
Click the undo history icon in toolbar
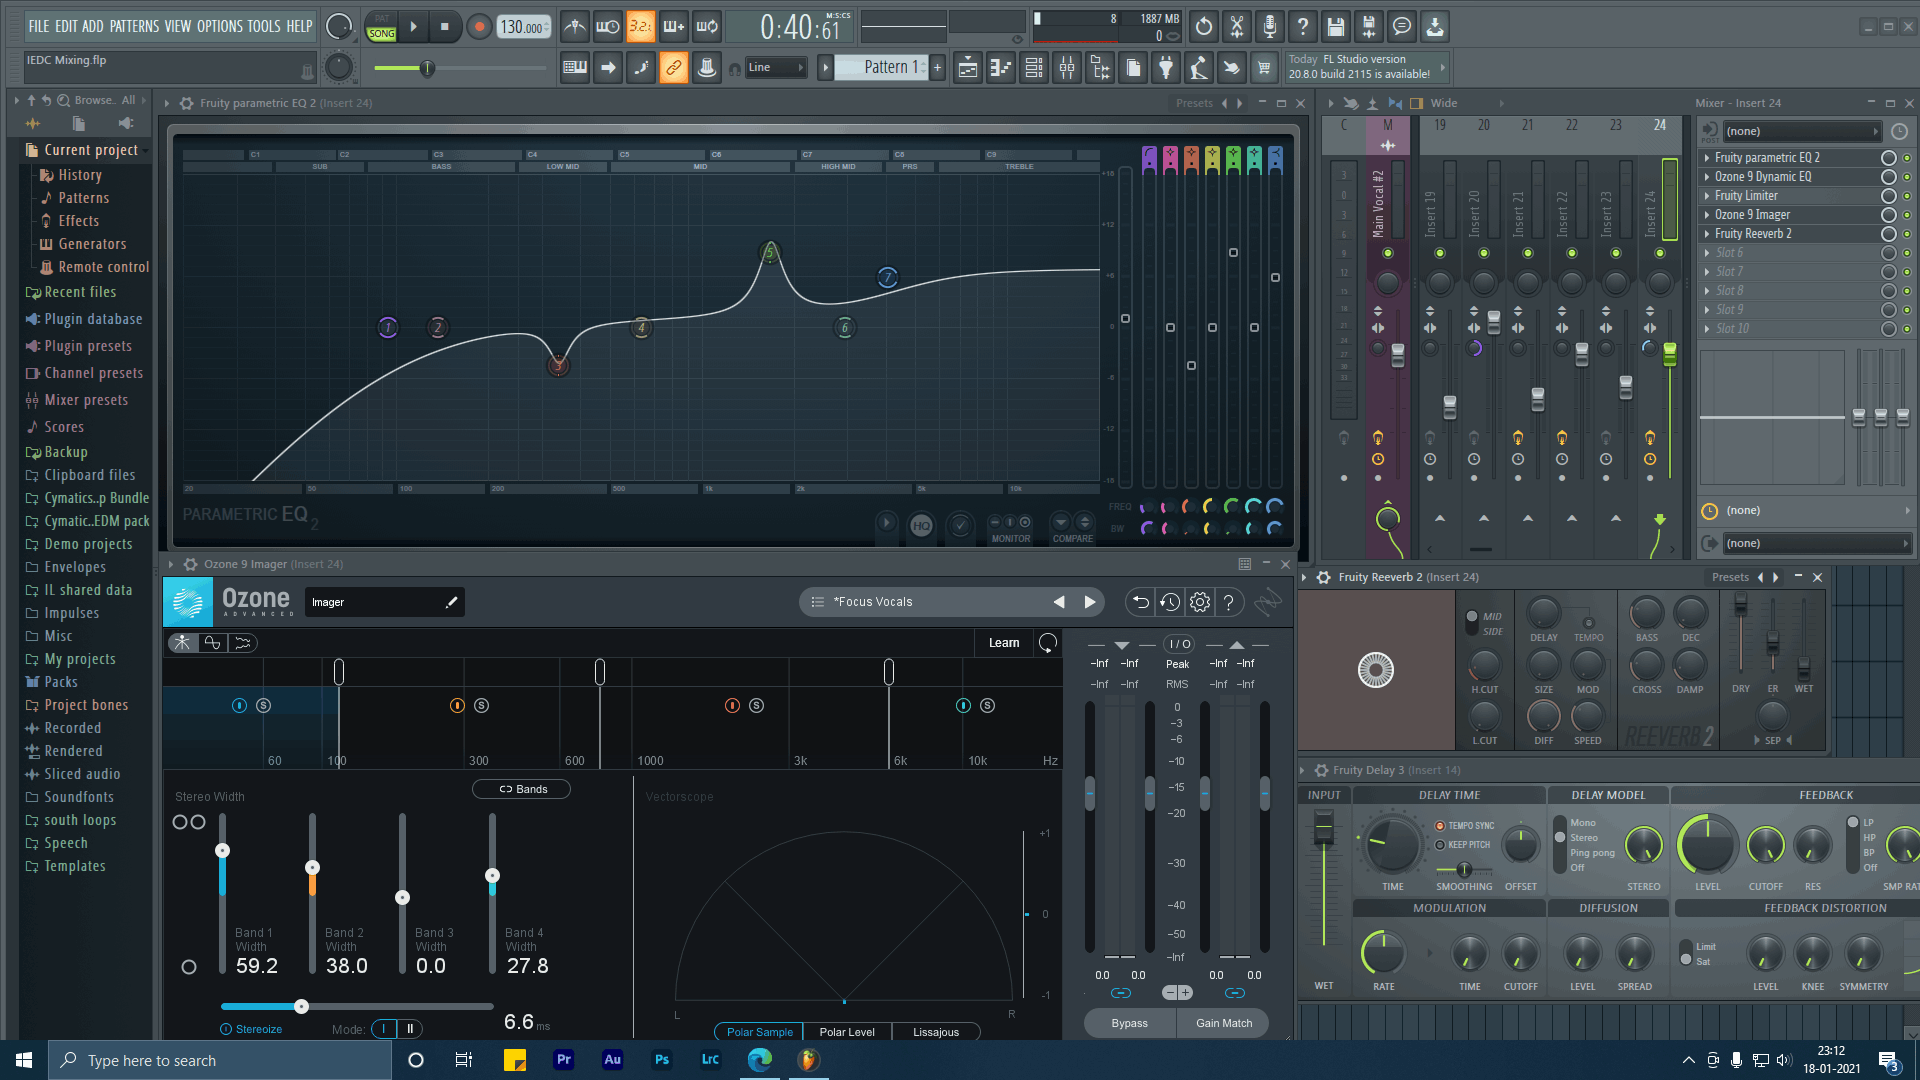tap(1203, 27)
